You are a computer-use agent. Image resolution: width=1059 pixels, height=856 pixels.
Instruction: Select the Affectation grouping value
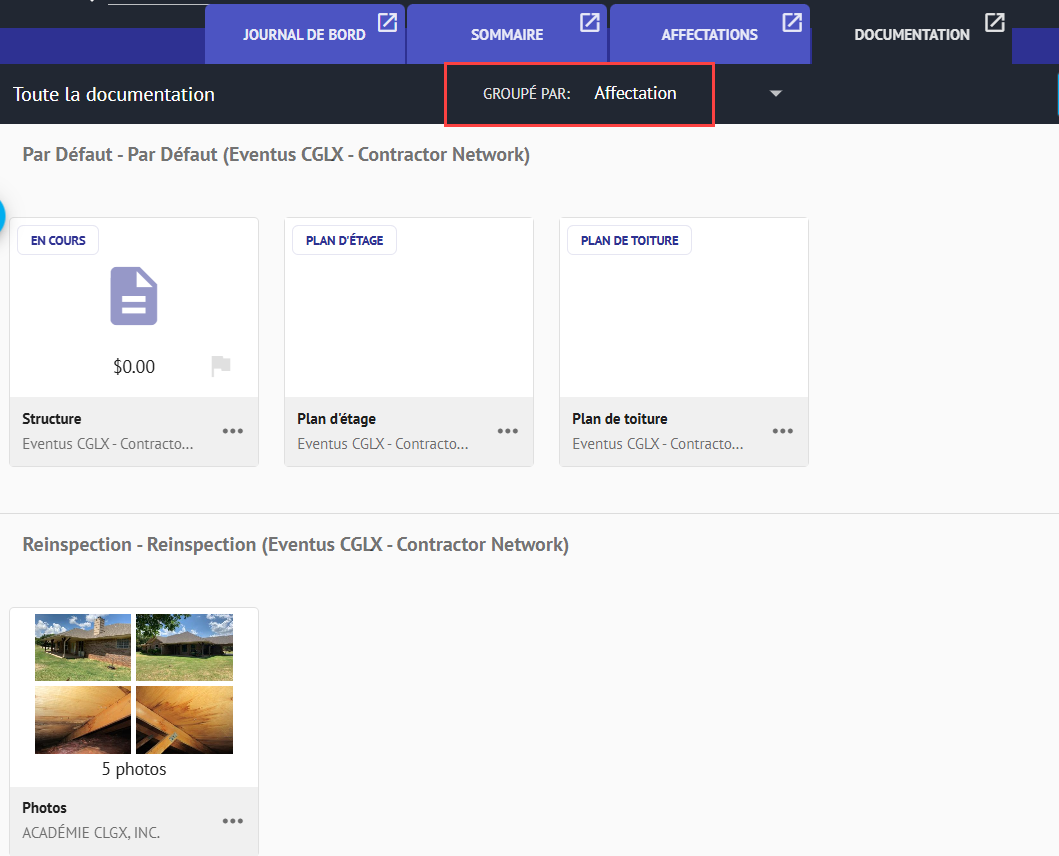point(635,93)
